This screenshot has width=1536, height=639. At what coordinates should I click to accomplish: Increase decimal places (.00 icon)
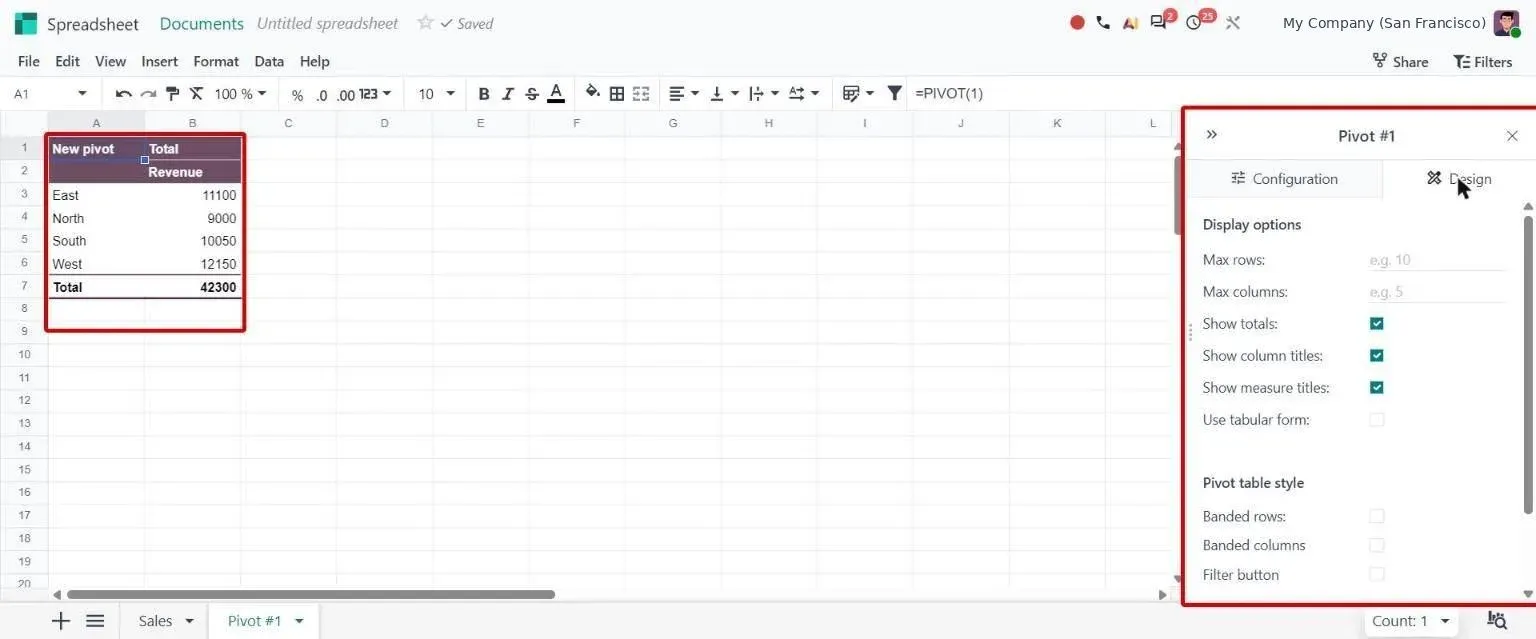pos(346,95)
